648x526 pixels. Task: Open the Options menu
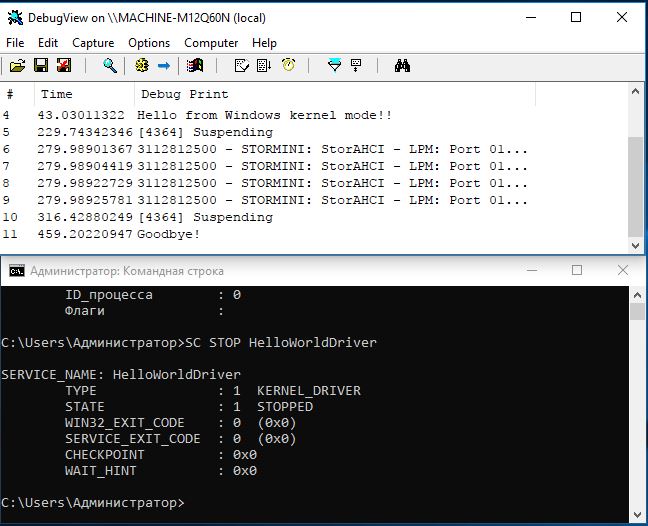(149, 43)
